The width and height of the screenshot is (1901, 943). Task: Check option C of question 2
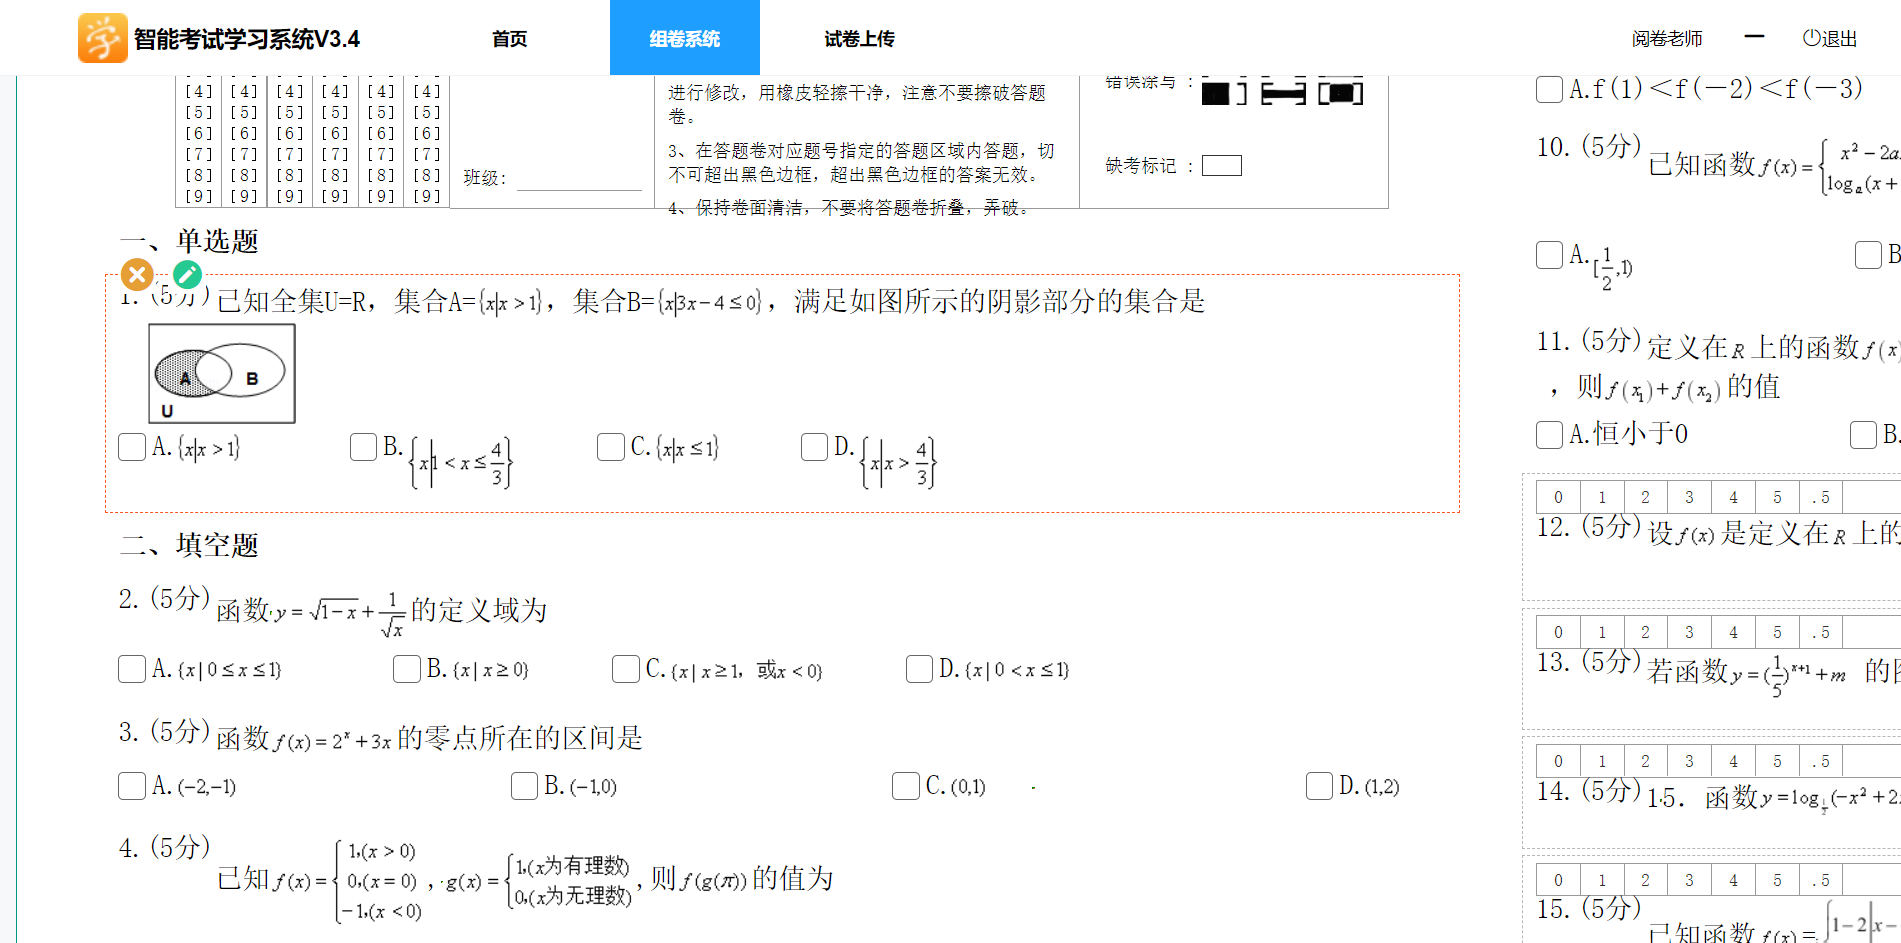click(626, 669)
